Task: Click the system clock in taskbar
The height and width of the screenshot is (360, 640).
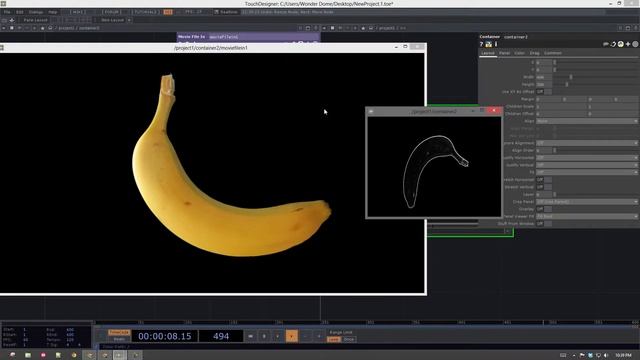Action: pos(623,356)
